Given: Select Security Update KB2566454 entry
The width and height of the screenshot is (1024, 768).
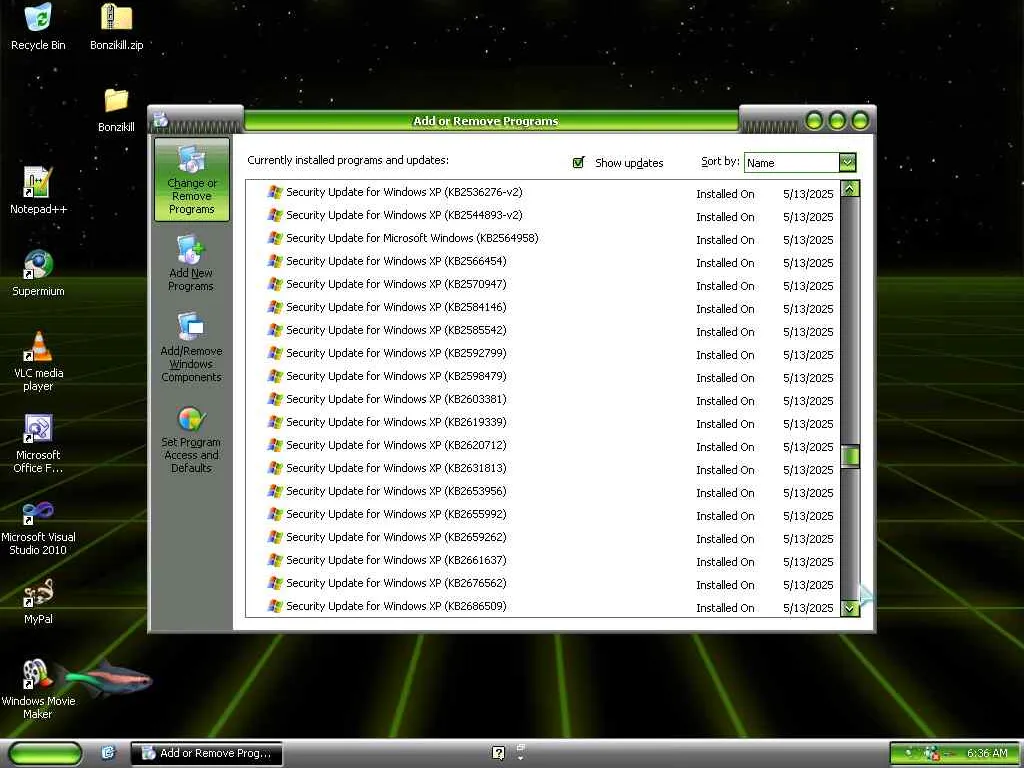Looking at the screenshot, I should [x=543, y=261].
